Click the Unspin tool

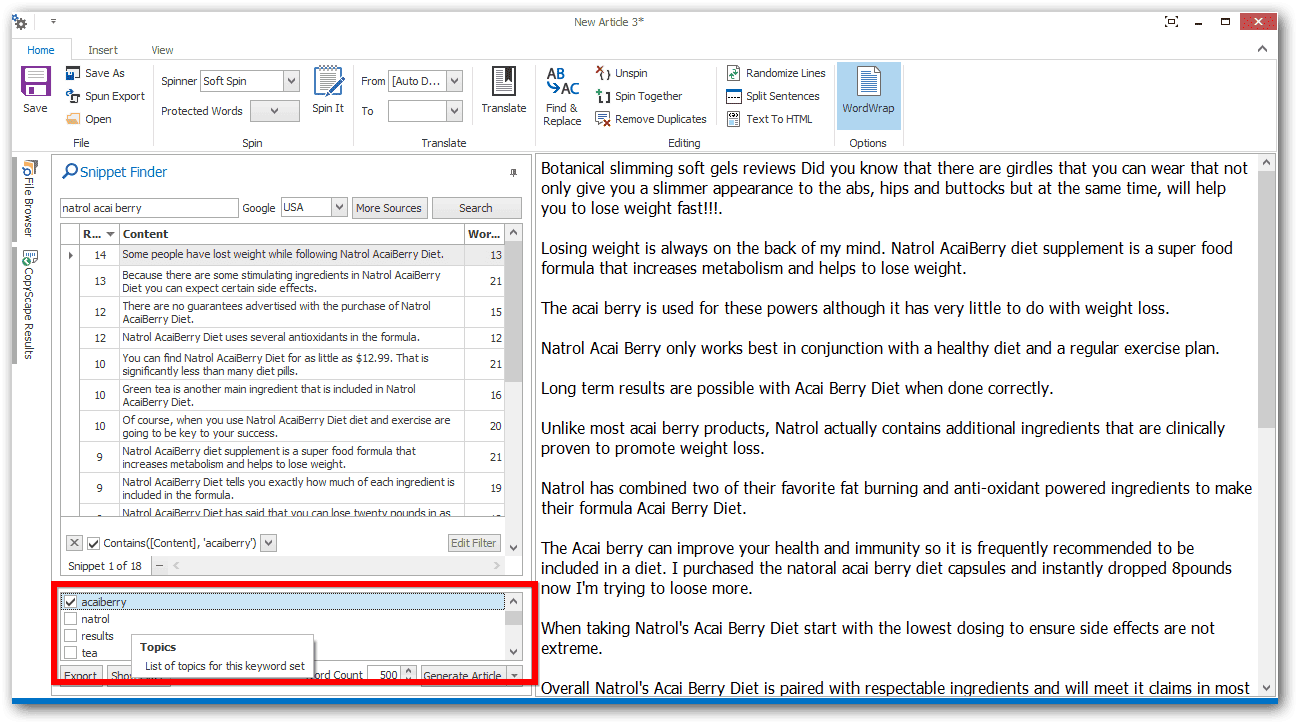click(621, 73)
